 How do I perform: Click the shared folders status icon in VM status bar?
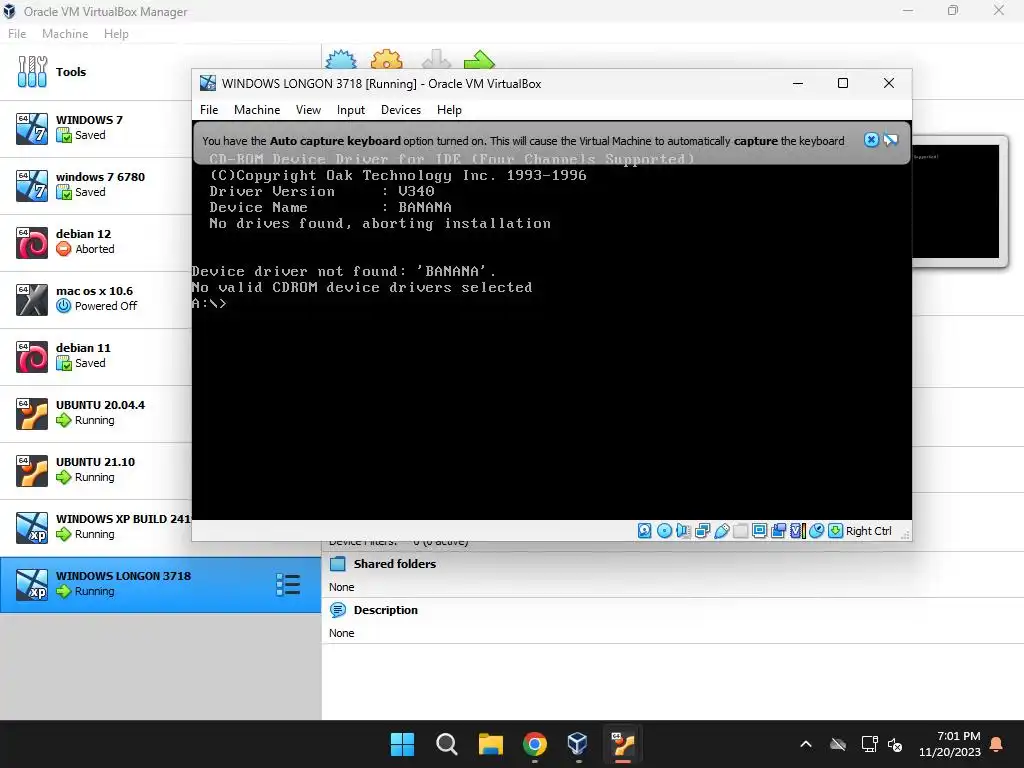click(741, 531)
